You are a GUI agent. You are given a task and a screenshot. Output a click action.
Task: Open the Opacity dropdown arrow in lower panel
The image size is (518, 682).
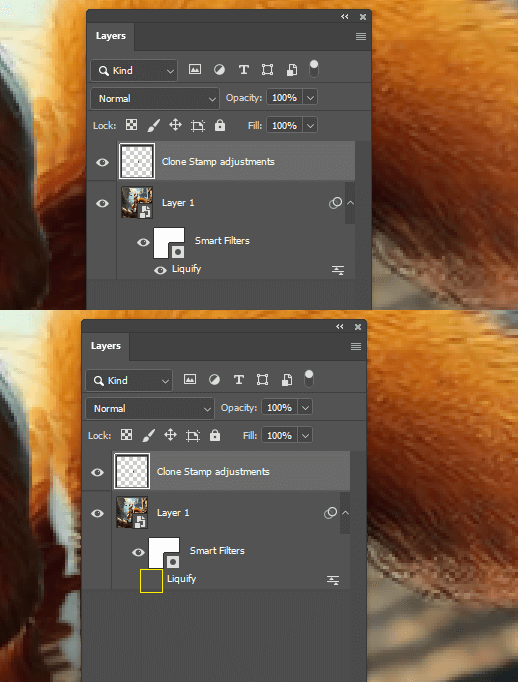pyautogui.click(x=305, y=408)
